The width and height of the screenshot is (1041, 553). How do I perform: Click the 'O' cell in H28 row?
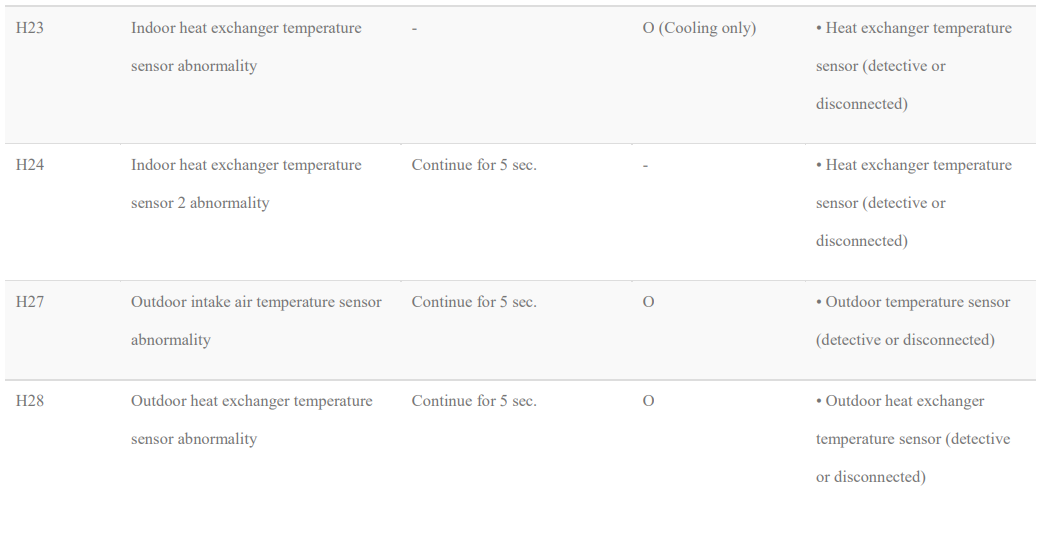tap(649, 401)
